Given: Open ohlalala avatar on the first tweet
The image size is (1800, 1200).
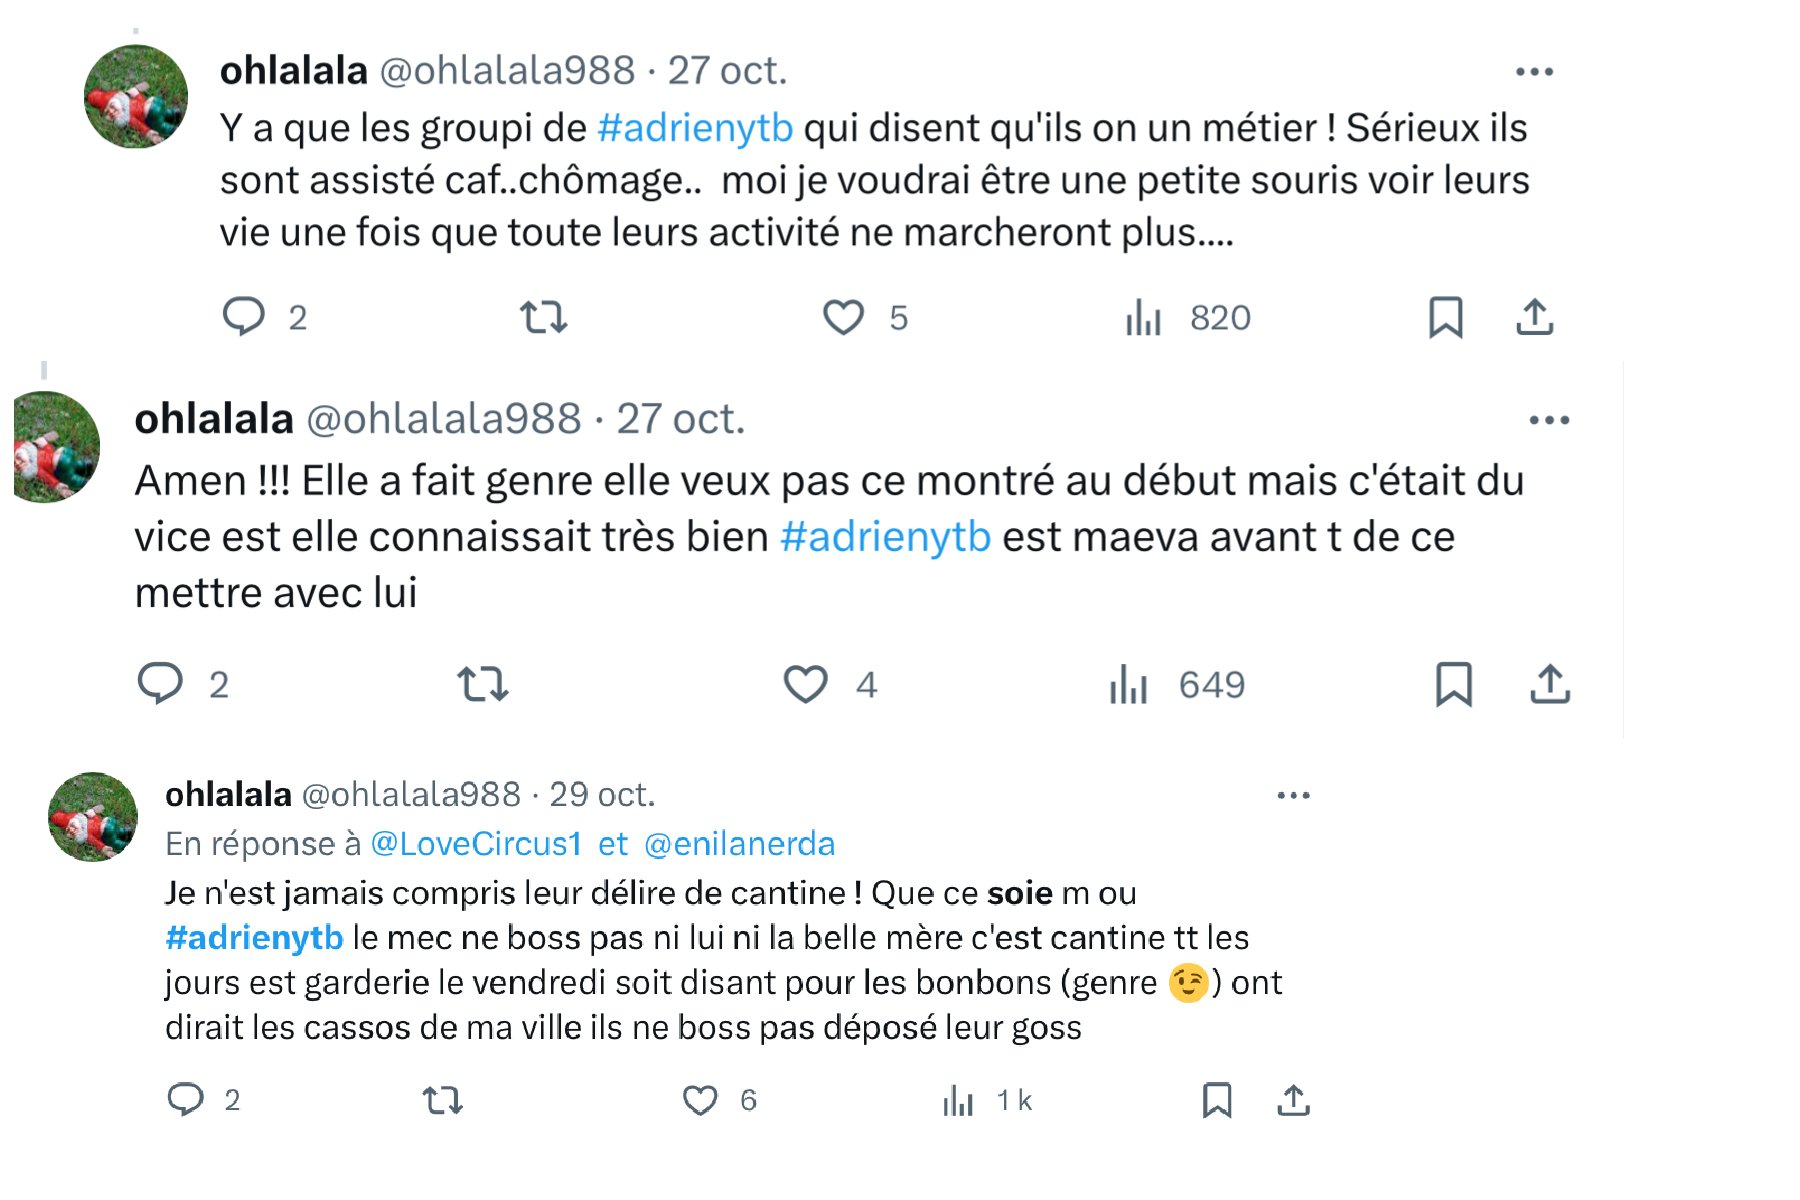Looking at the screenshot, I should [136, 97].
